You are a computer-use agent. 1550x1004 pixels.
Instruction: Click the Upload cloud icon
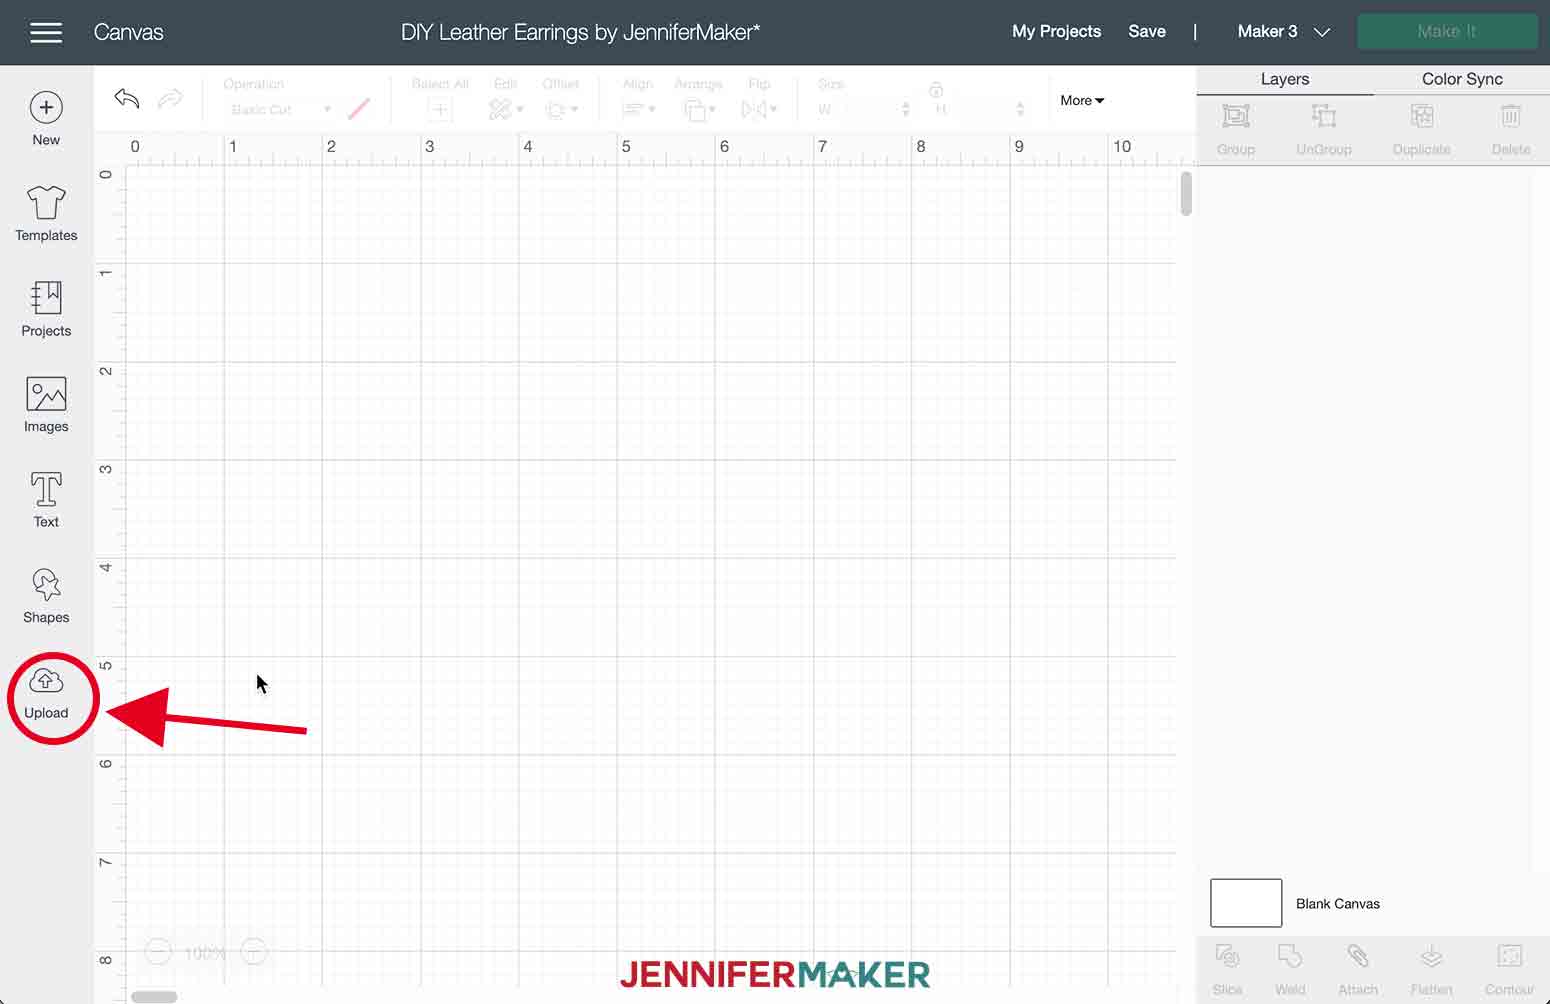[x=46, y=681]
